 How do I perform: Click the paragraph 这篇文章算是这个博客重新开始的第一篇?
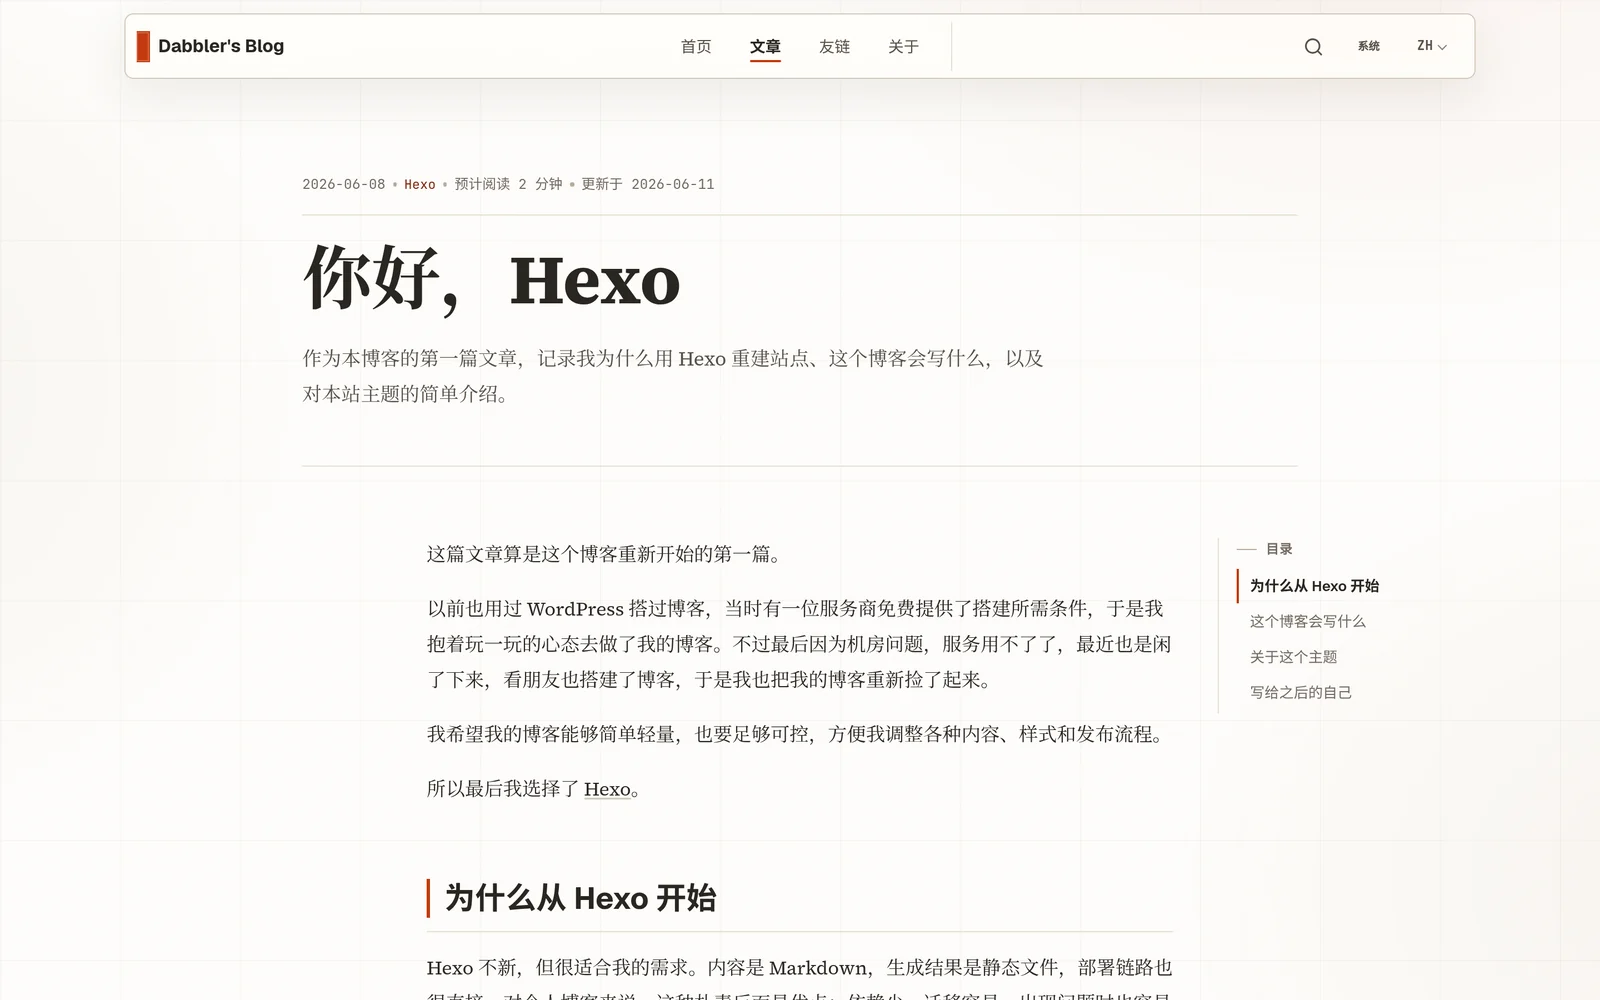coord(604,554)
